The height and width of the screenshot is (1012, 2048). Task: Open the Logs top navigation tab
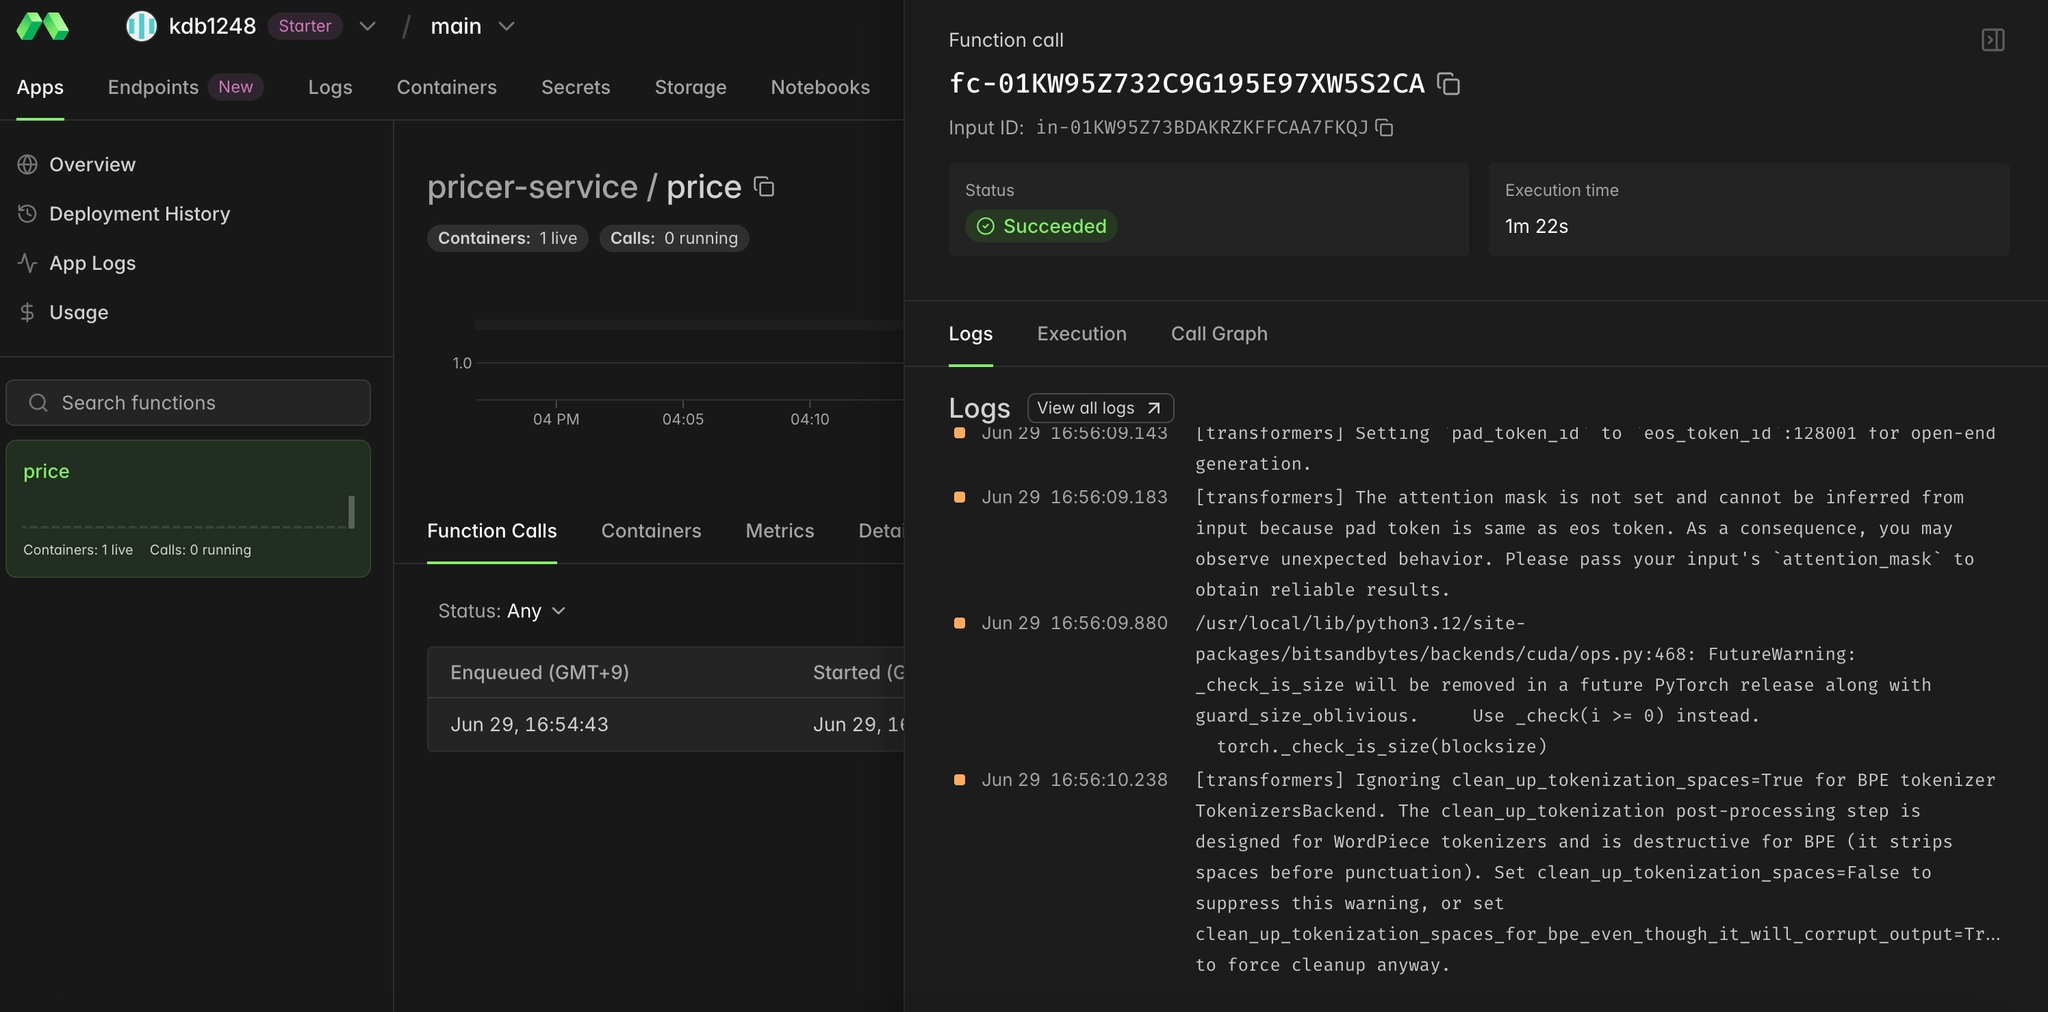(x=330, y=87)
